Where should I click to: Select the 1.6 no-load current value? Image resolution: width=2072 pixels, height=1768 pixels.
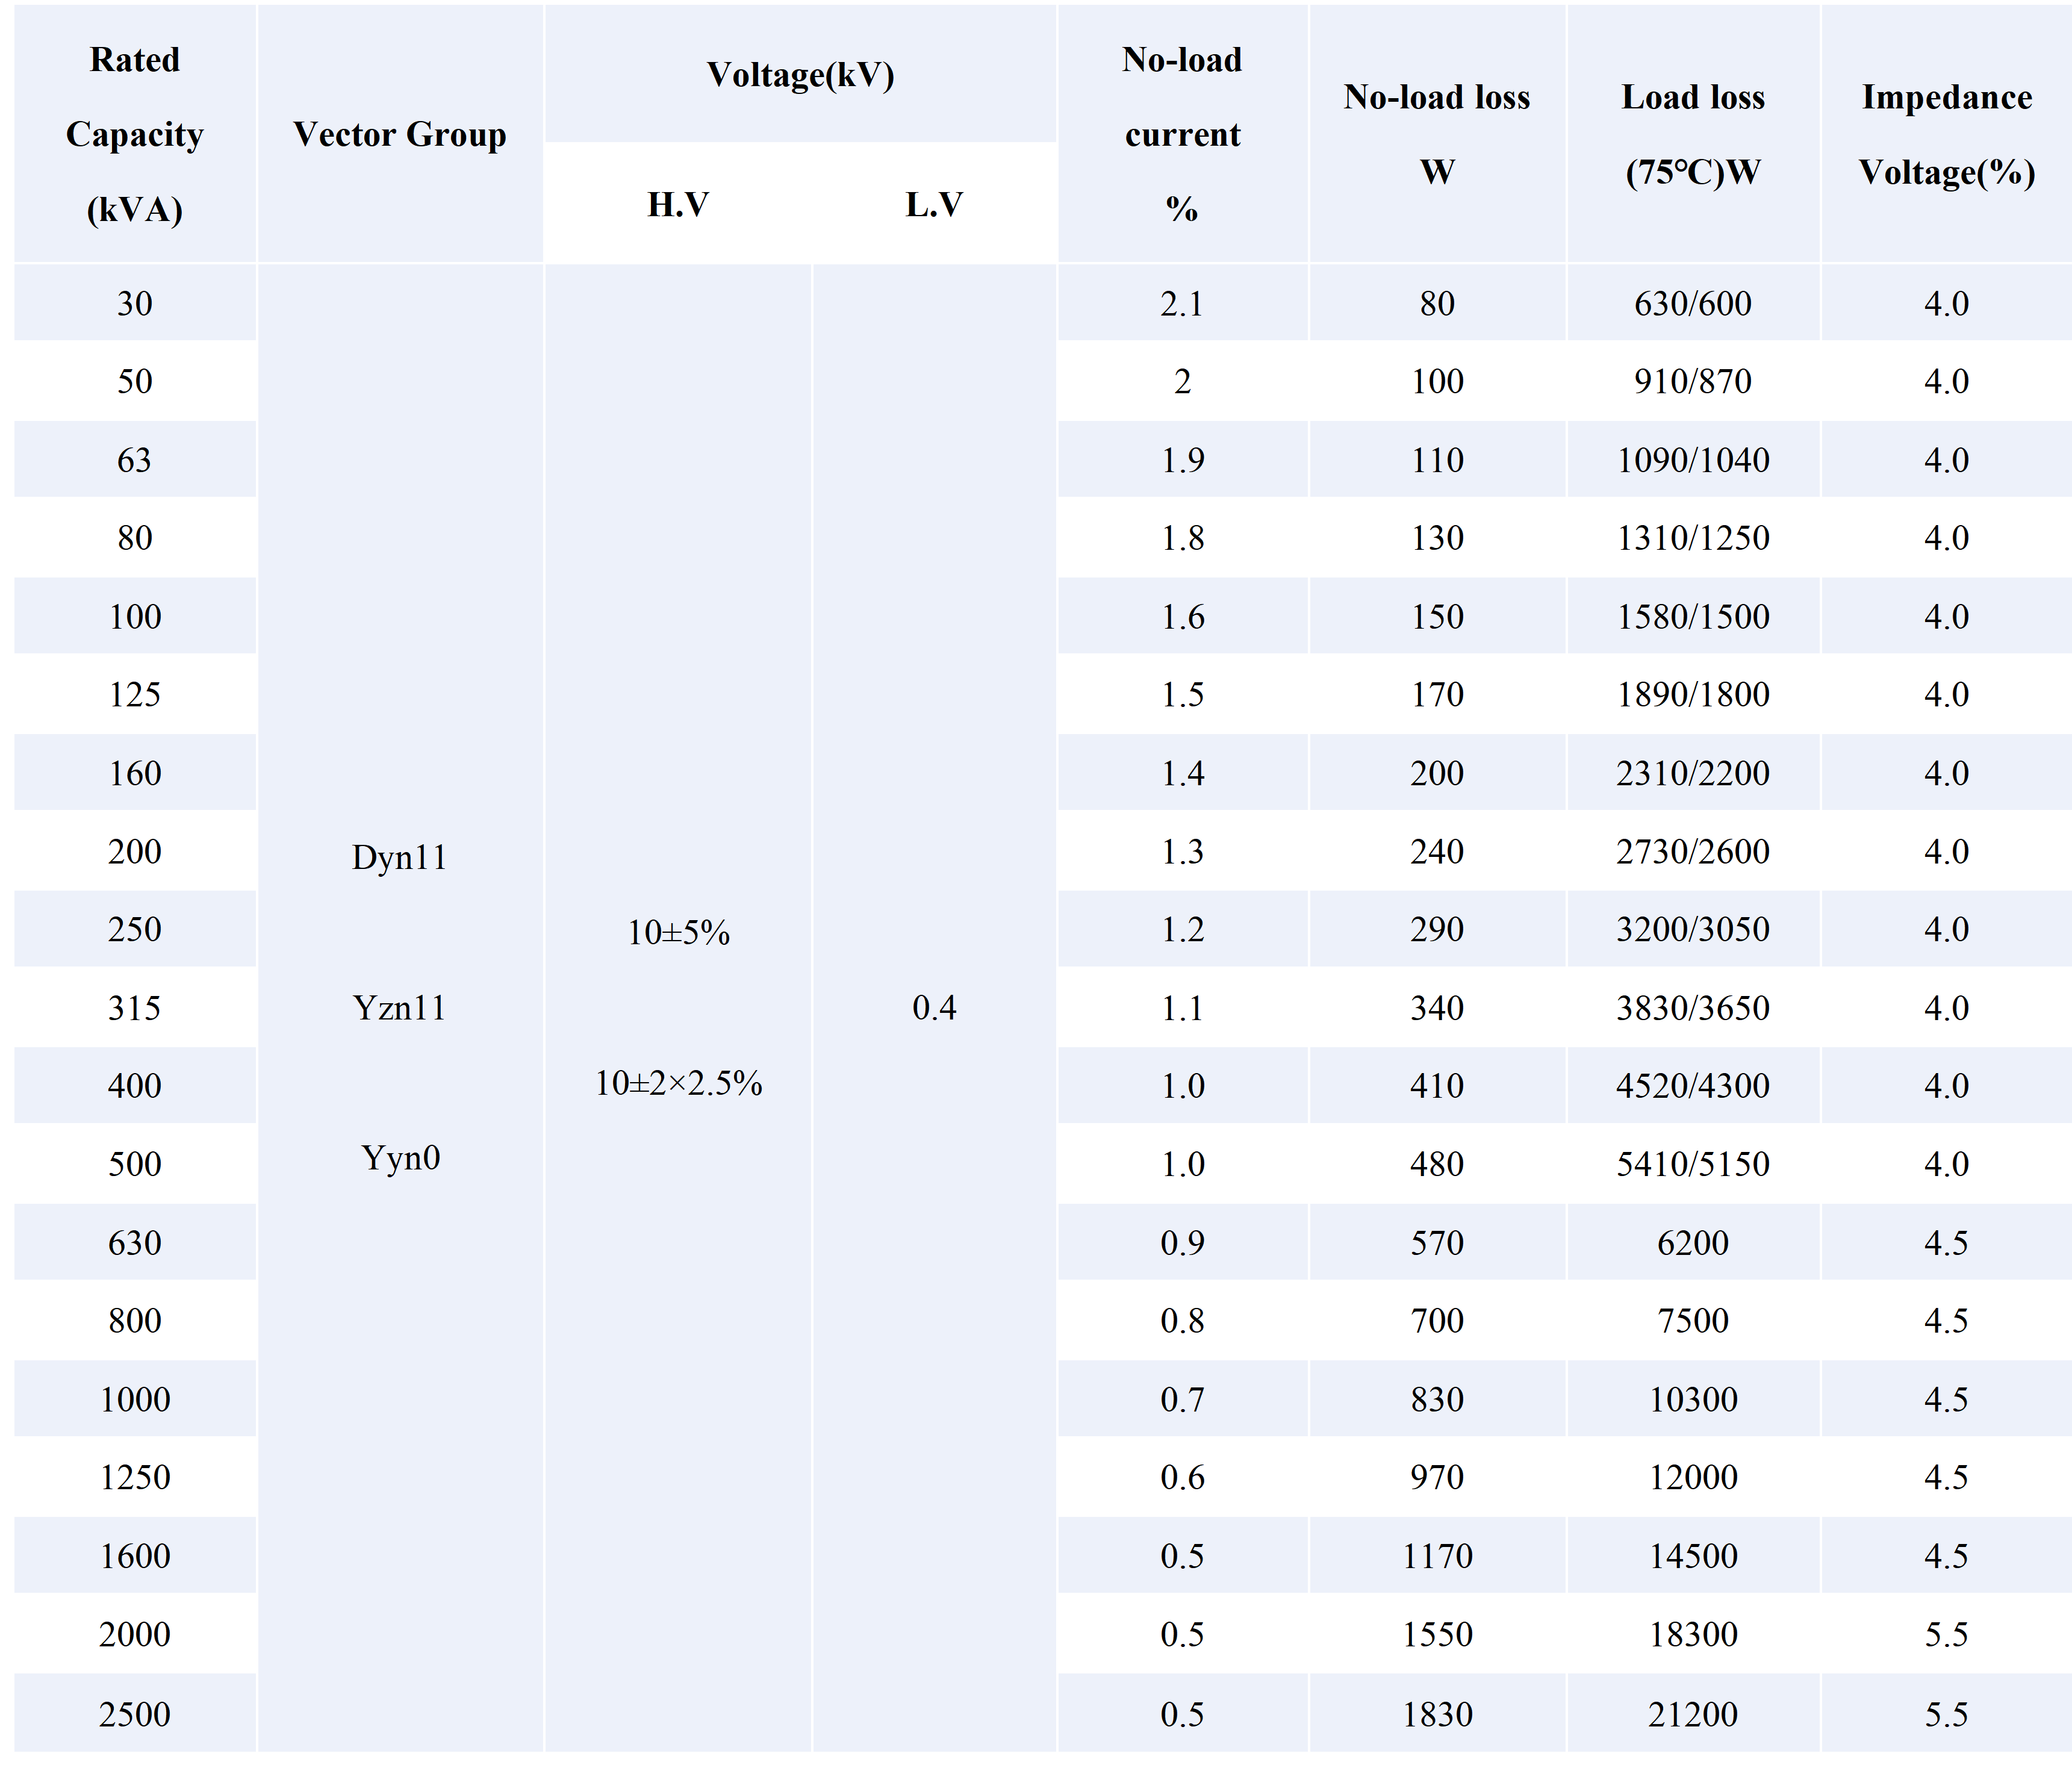1182,616
